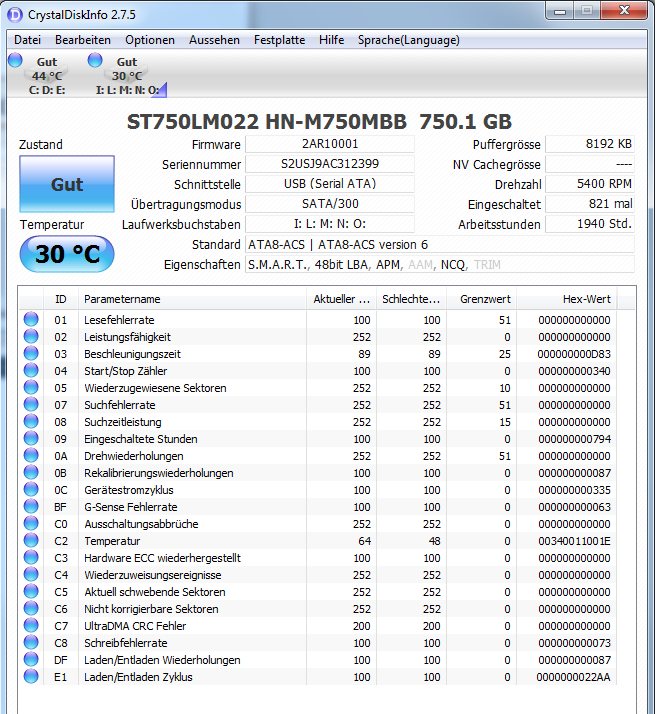Click status orb of G-Sense Fehlerrate row
The width and height of the screenshot is (666, 714).
click(31, 506)
